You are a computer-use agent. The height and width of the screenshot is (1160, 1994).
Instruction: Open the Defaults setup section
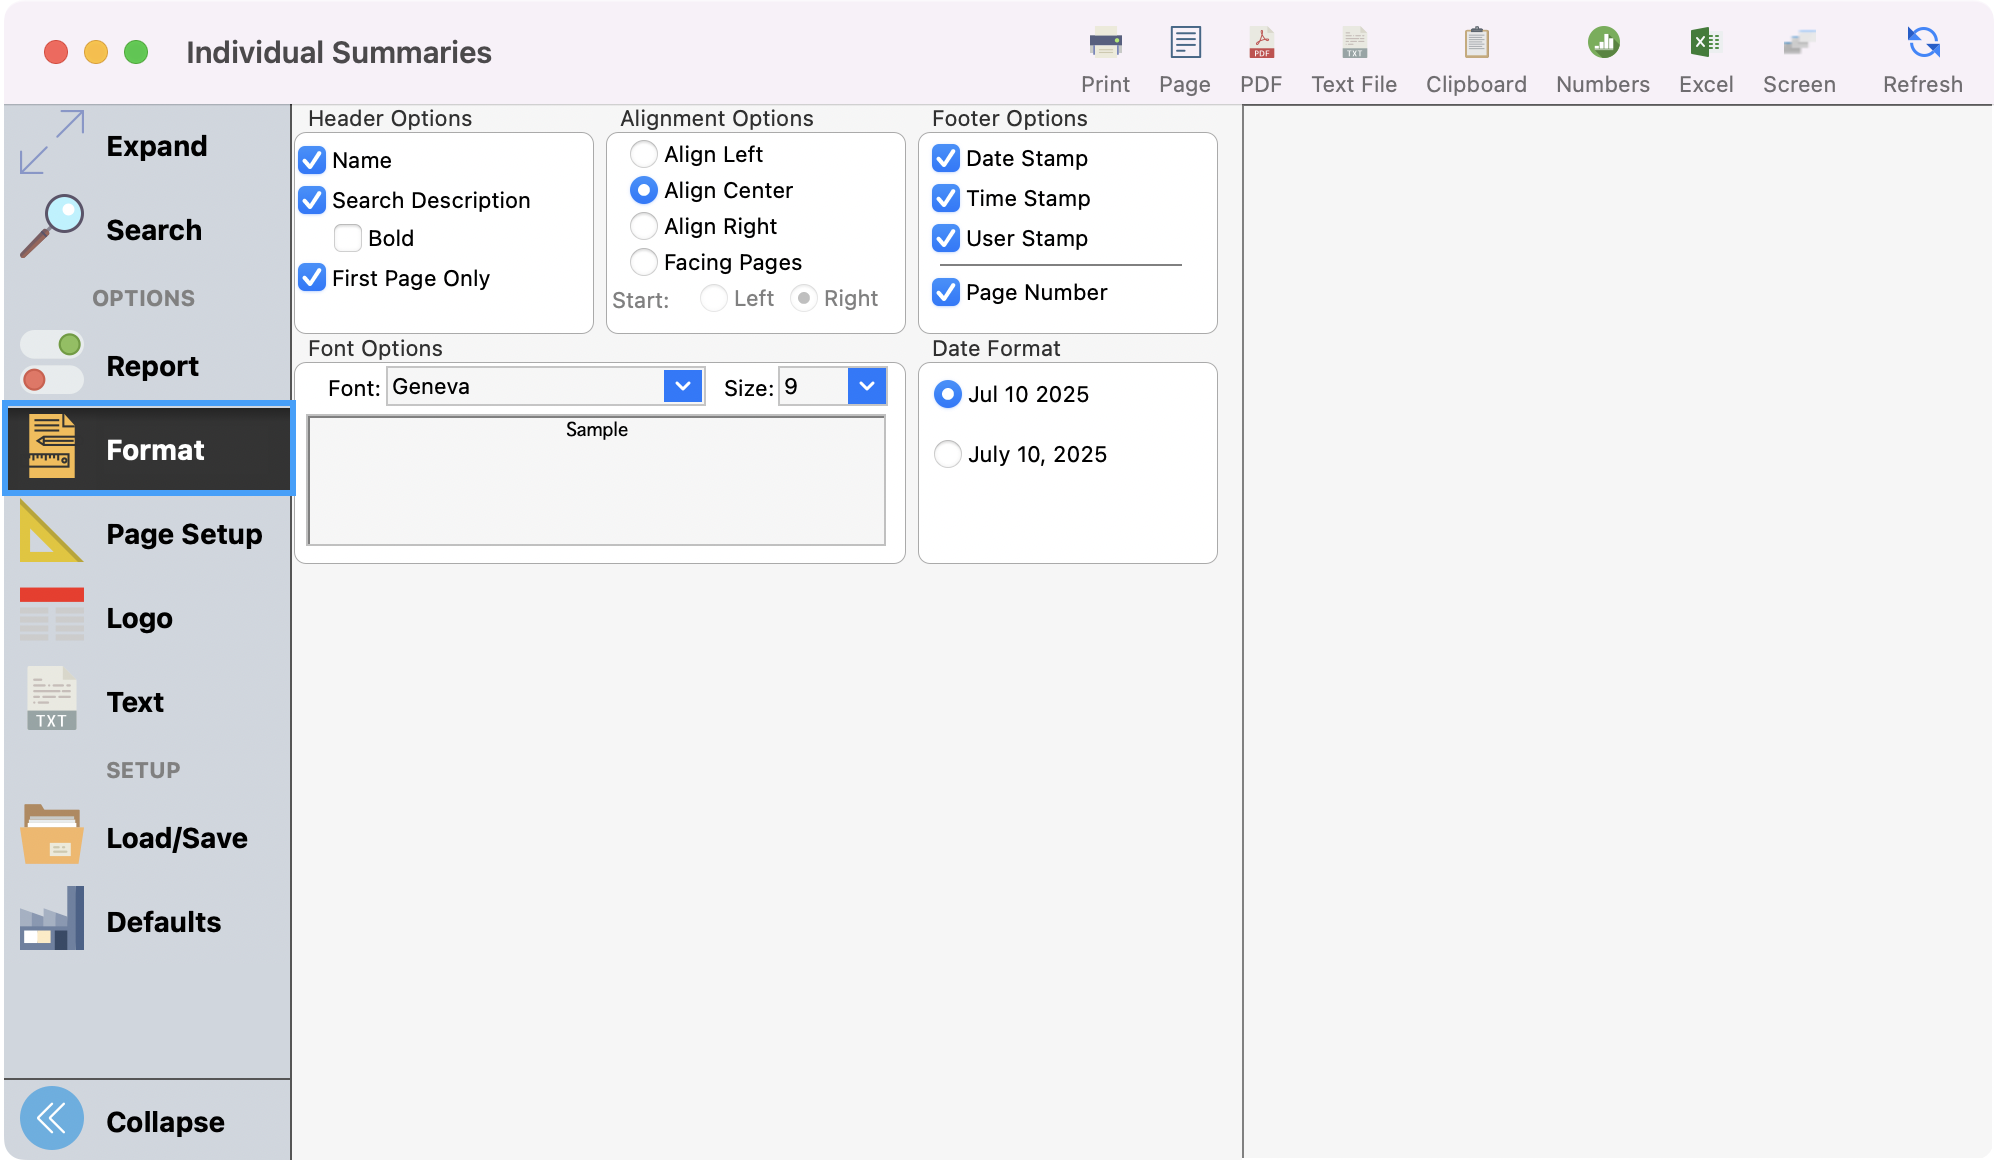pyautogui.click(x=163, y=922)
